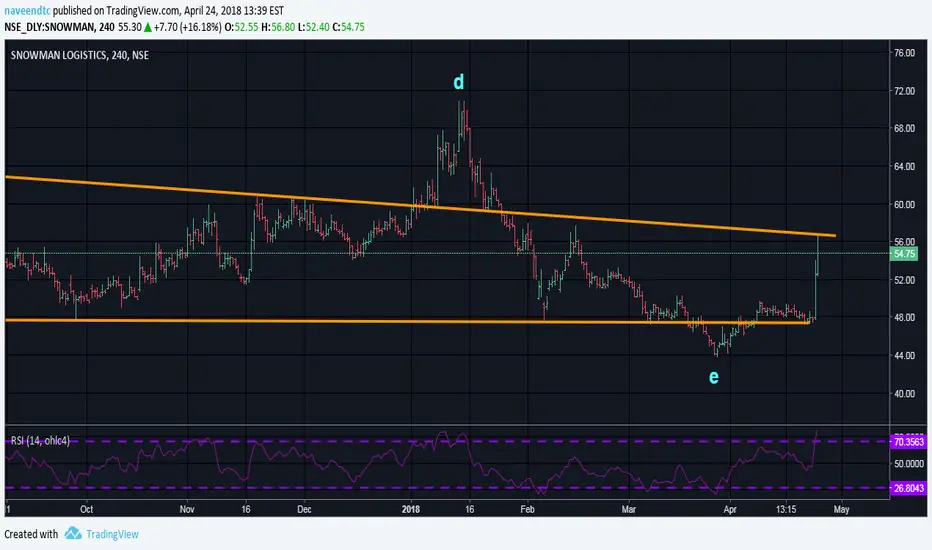This screenshot has height=550, width=932.
Task: Click the Apr date axis label
Action: [x=730, y=510]
